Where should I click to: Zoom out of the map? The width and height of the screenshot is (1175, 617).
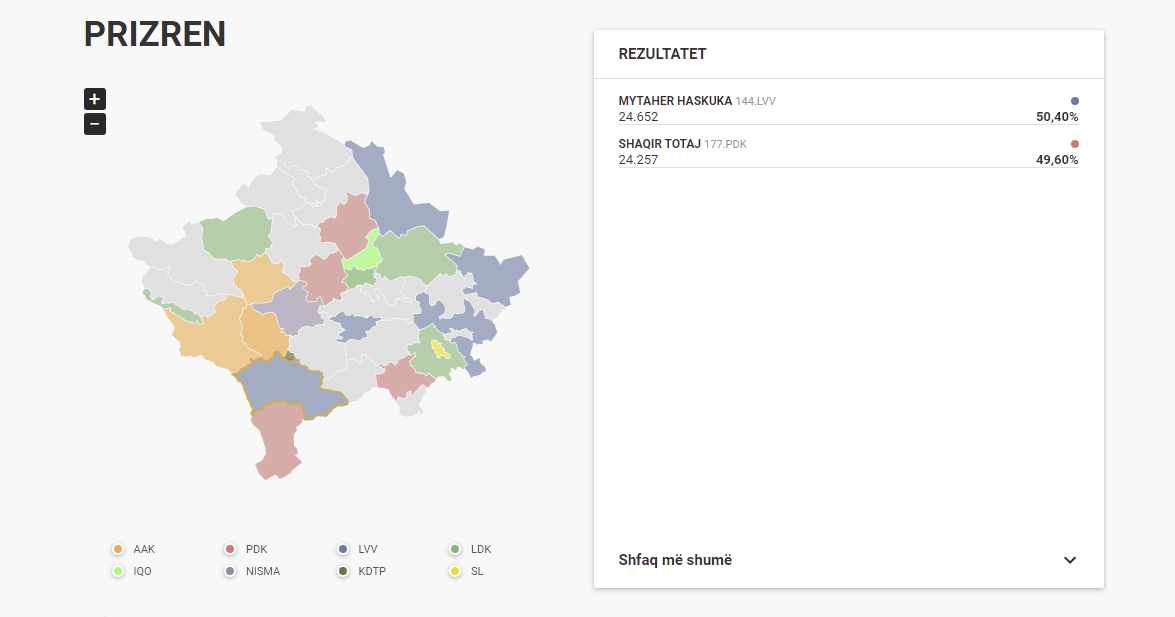(95, 124)
